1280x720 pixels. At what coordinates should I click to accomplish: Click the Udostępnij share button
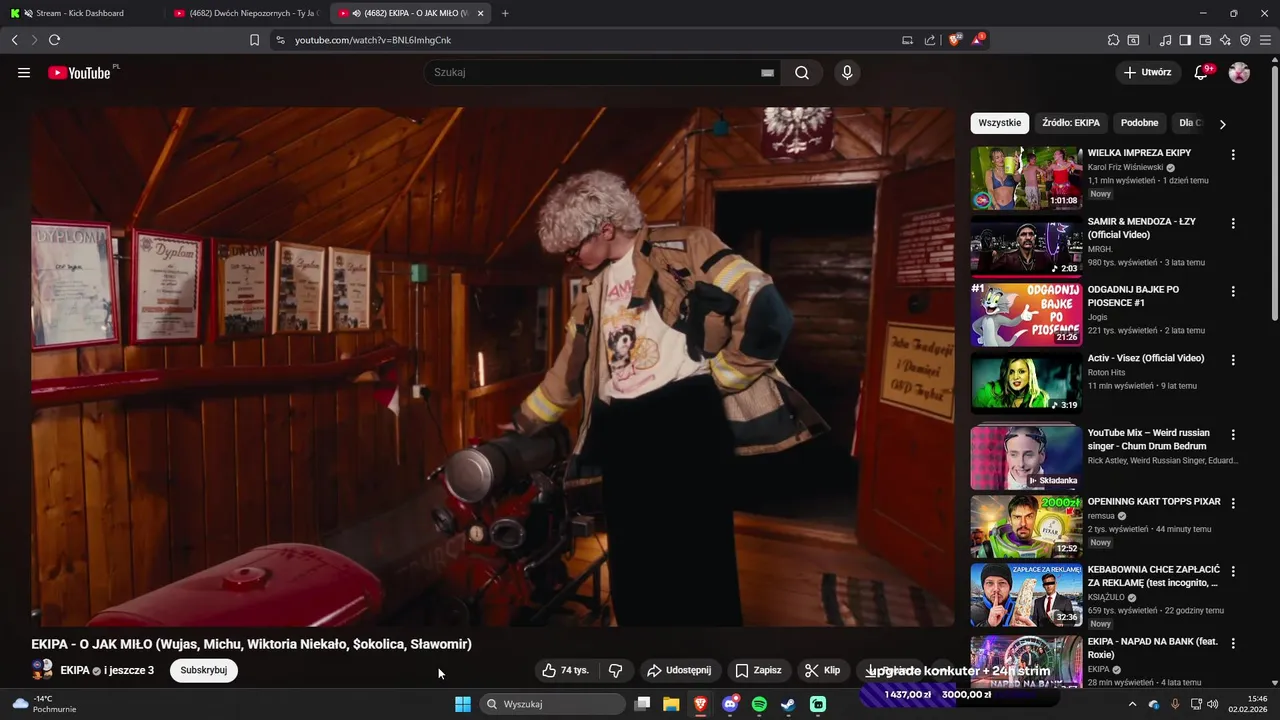(x=679, y=670)
